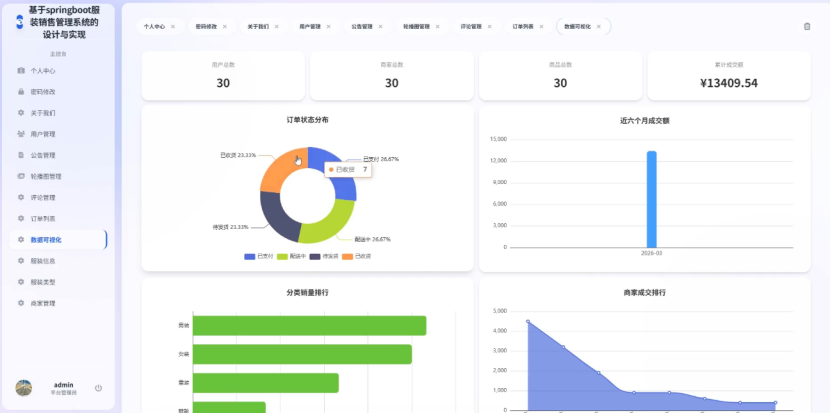Close the 订单列表 tab

541,26
